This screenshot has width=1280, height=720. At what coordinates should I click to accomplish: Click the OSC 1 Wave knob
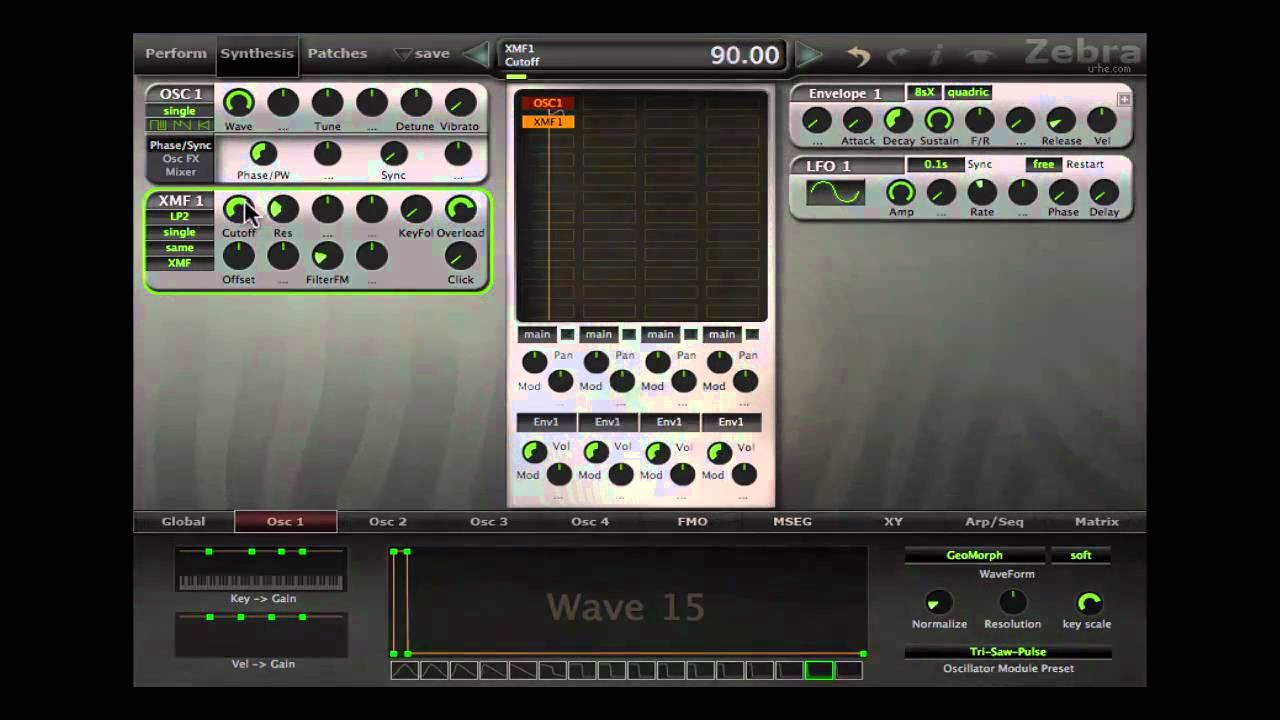pos(238,102)
